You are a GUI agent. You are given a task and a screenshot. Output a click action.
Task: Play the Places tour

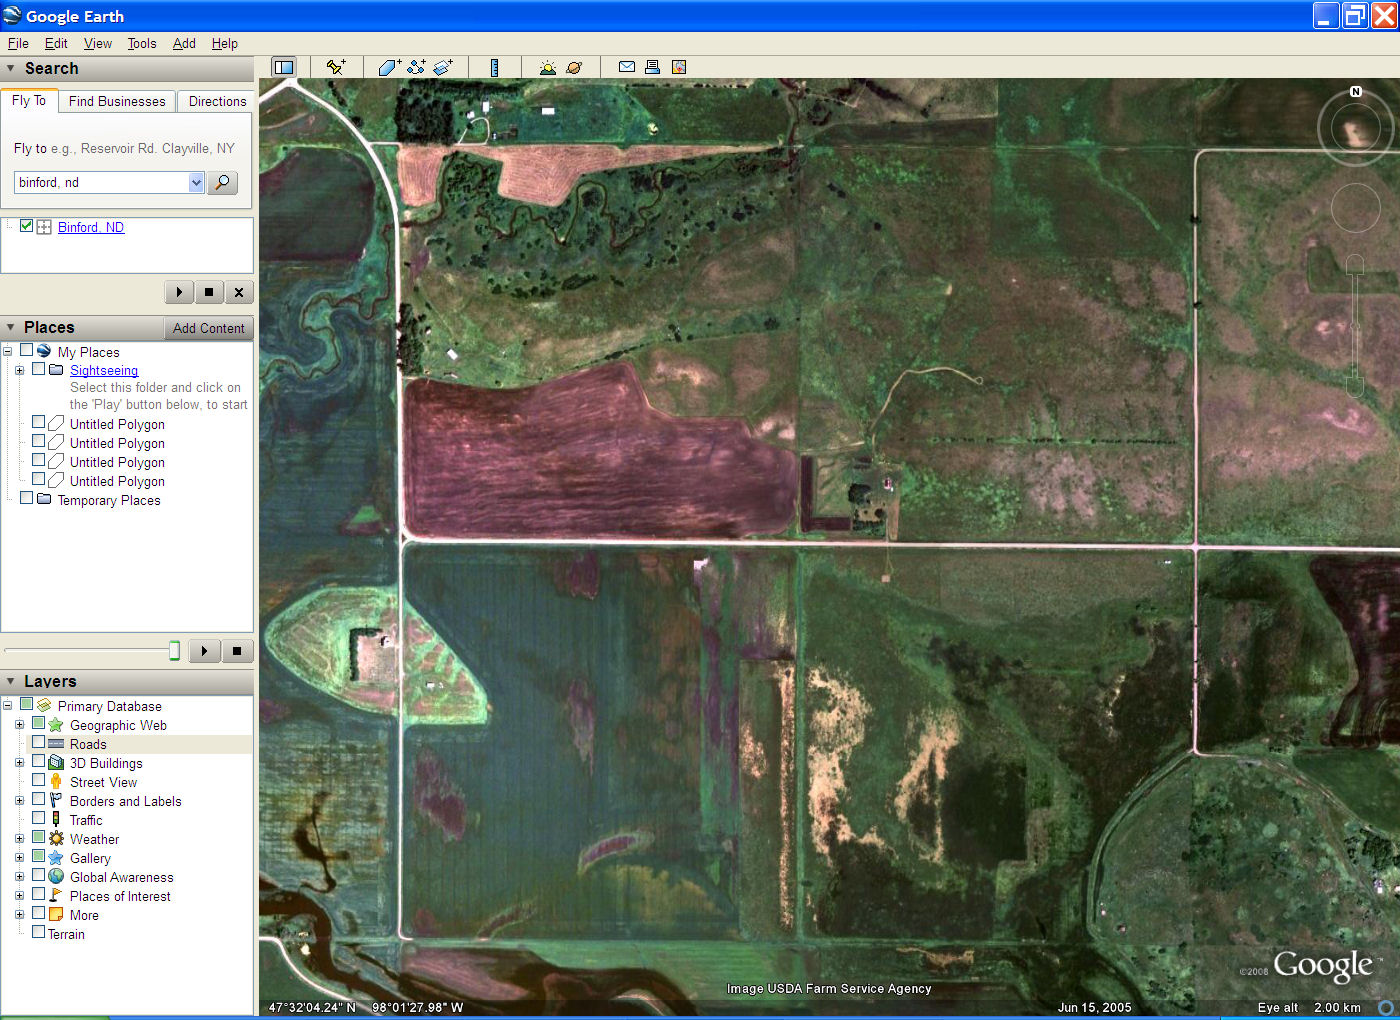tap(204, 651)
